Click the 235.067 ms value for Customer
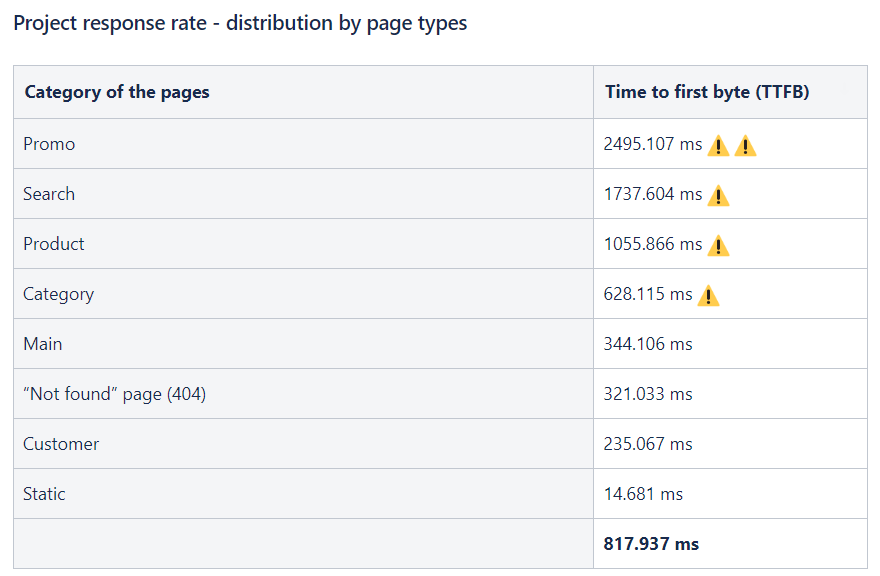880x576 pixels. coord(647,444)
